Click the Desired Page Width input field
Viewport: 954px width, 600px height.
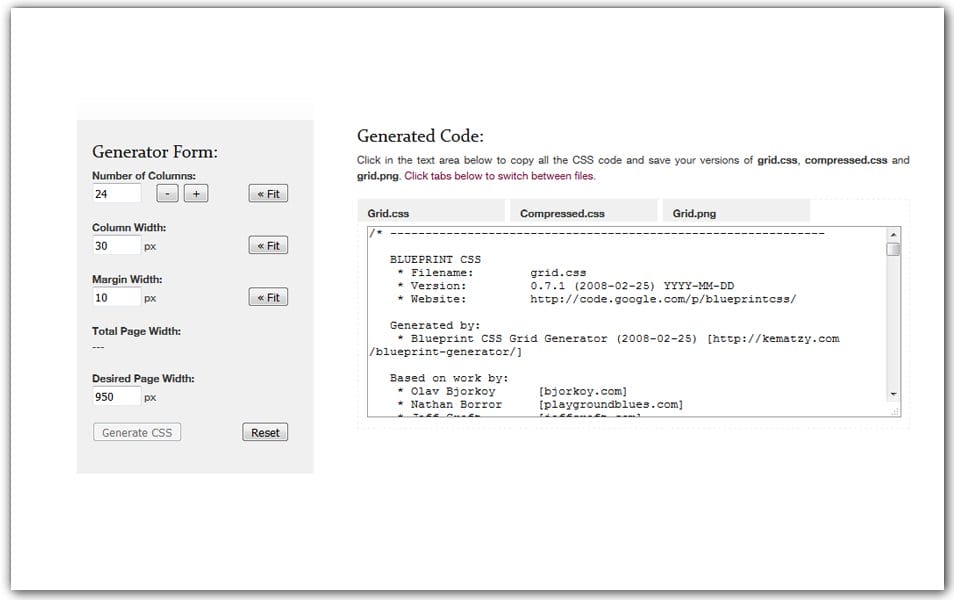[114, 397]
